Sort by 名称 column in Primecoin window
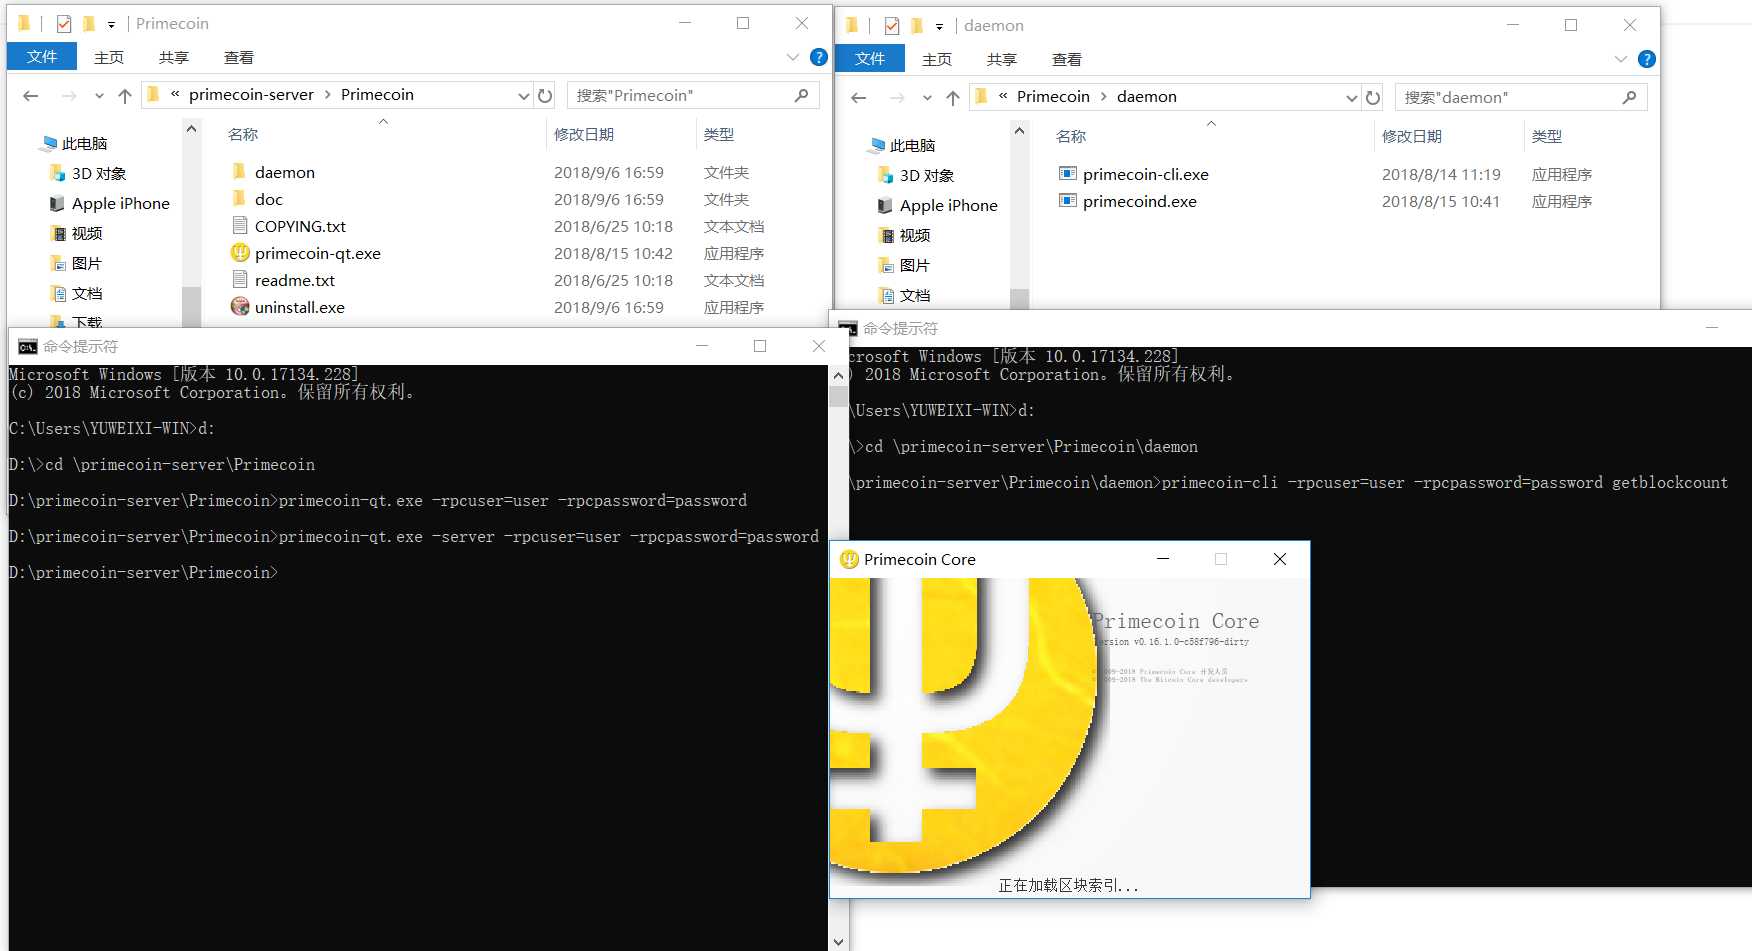This screenshot has height=951, width=1752. [243, 134]
